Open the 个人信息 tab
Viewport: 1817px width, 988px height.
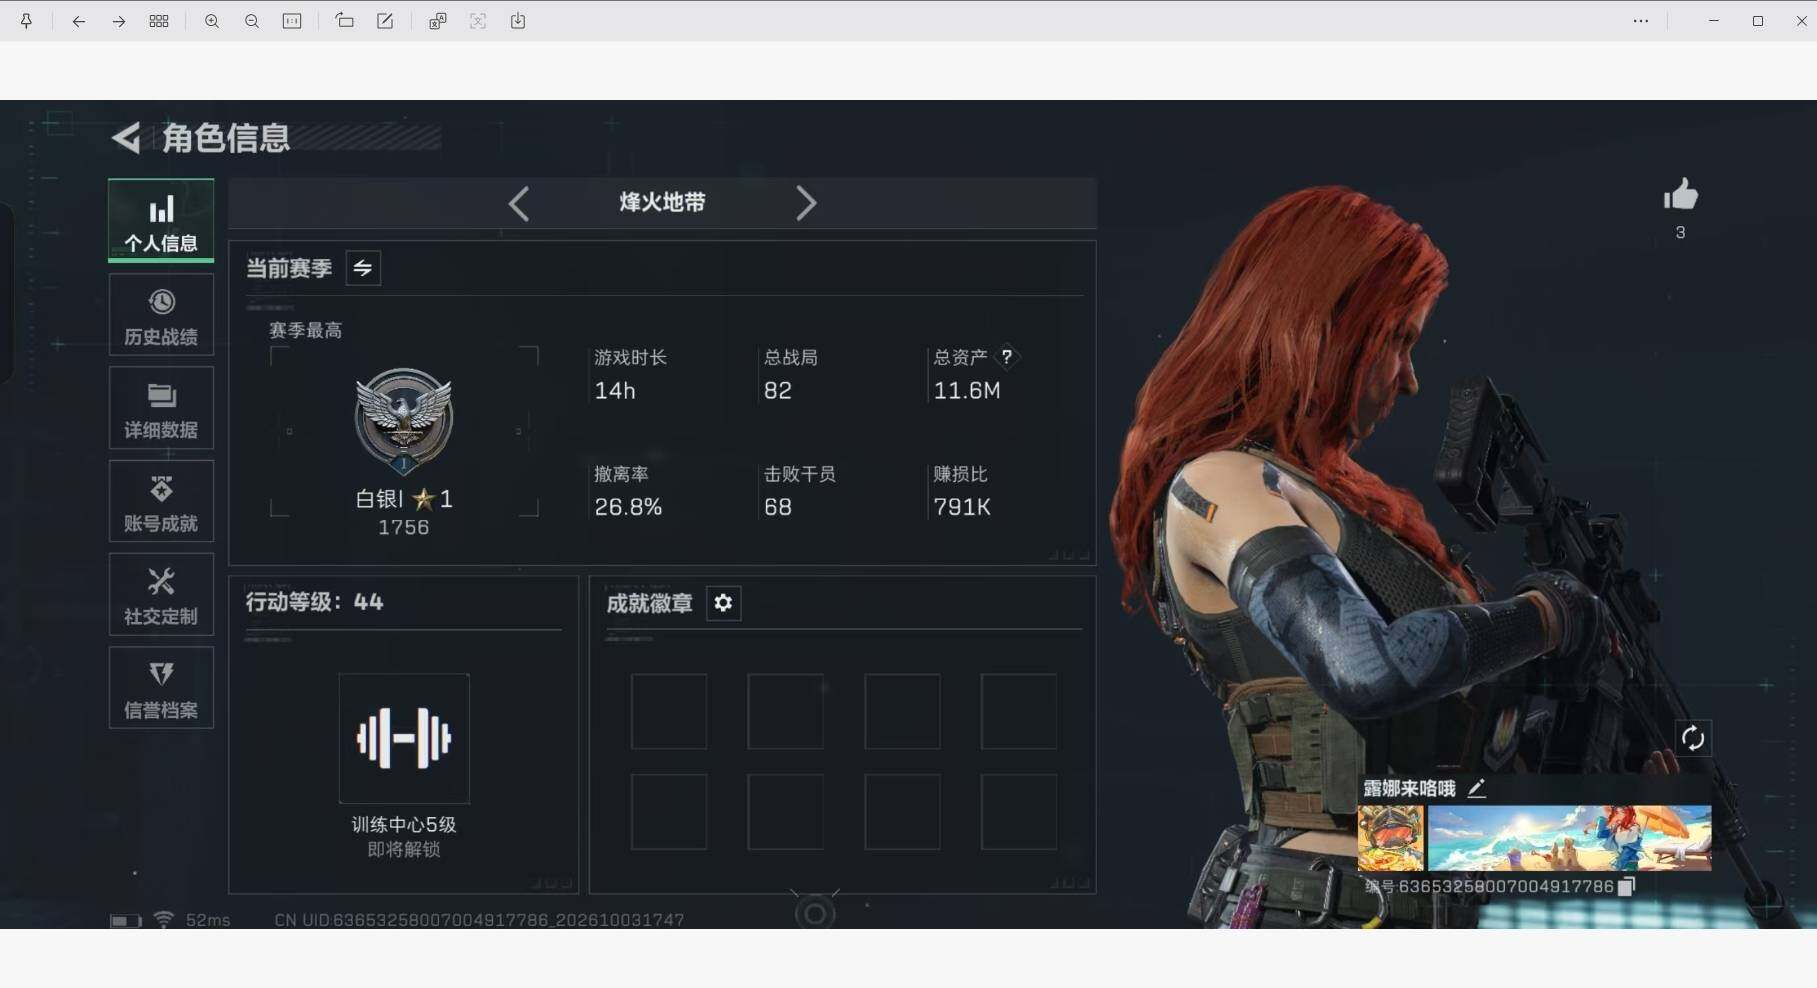[161, 220]
